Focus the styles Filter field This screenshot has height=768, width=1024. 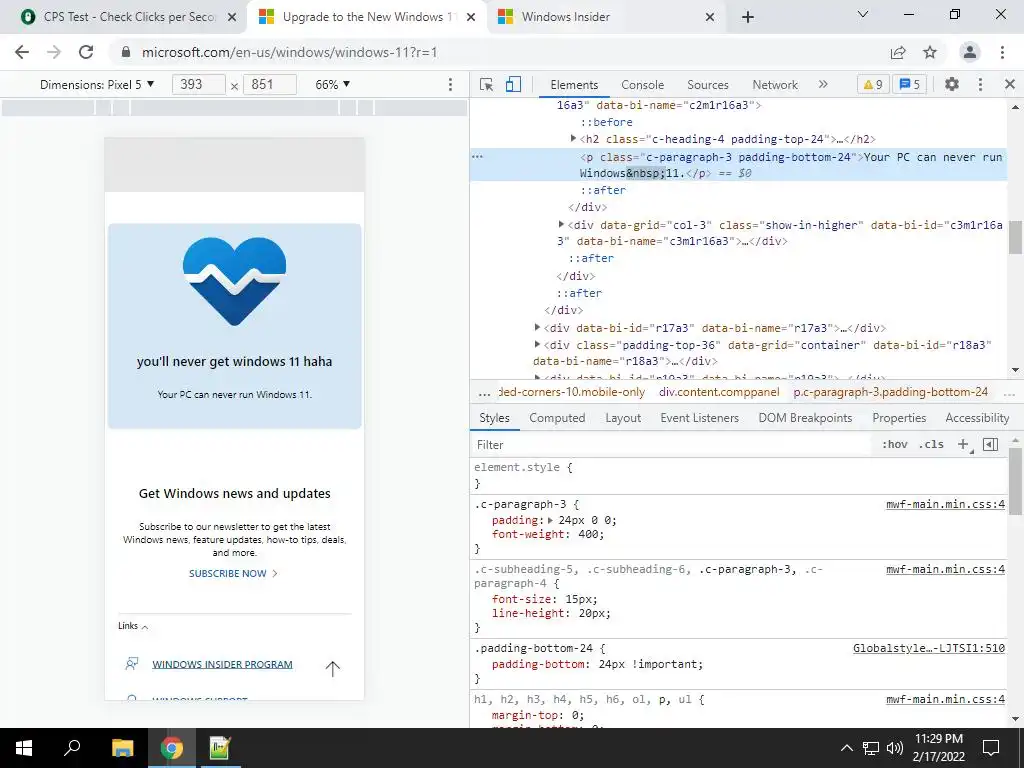pyautogui.click(x=673, y=445)
